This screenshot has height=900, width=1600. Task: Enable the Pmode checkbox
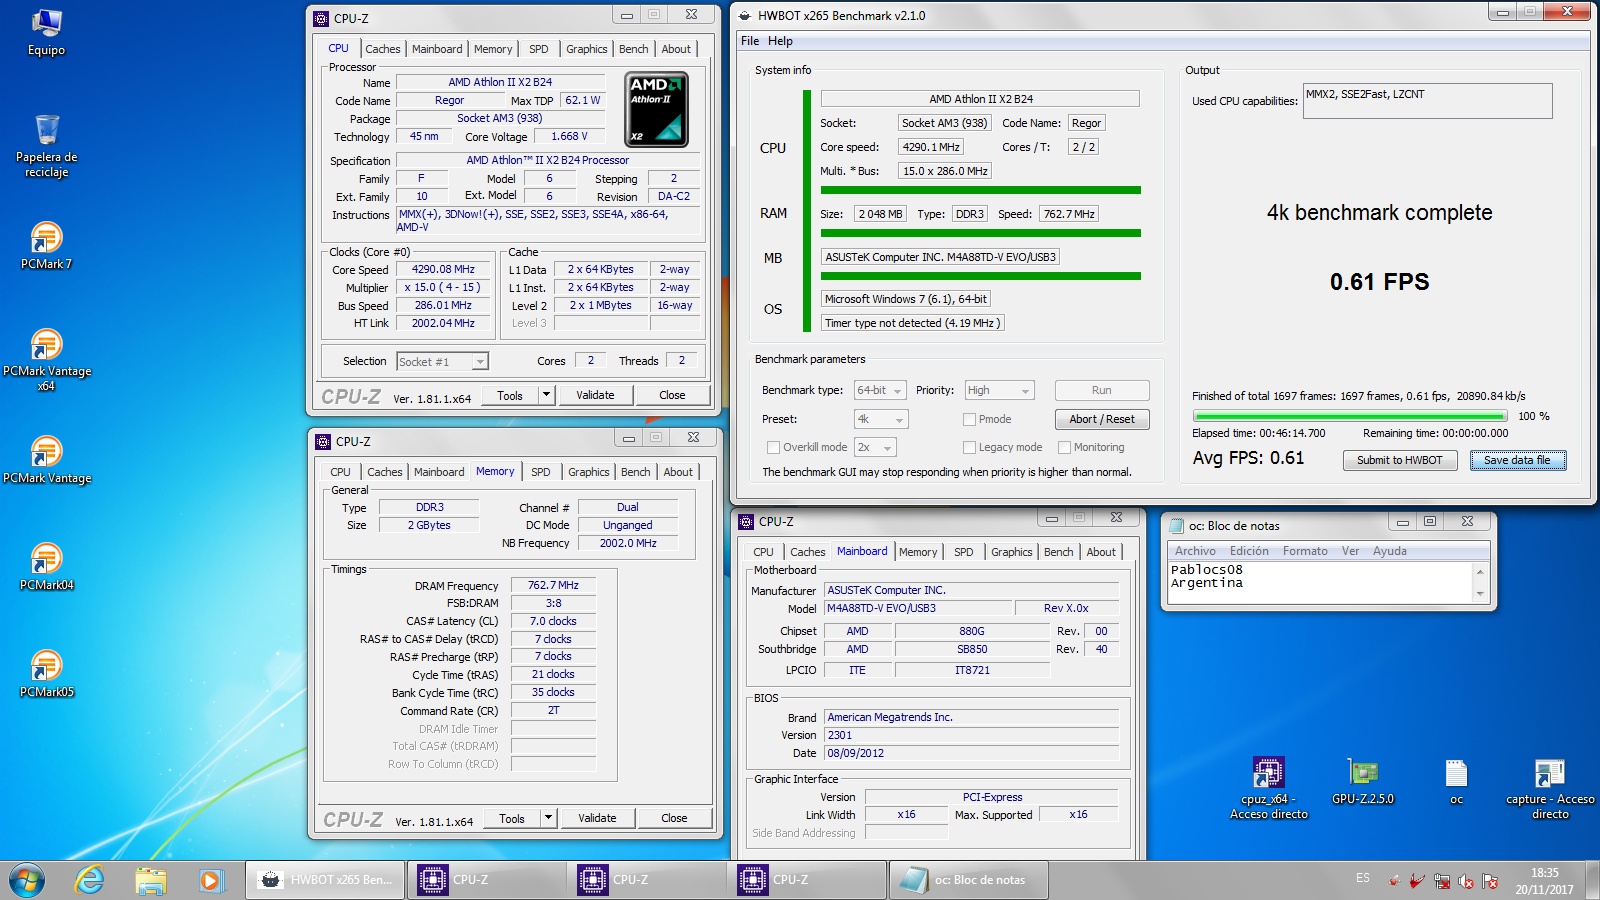pyautogui.click(x=969, y=419)
